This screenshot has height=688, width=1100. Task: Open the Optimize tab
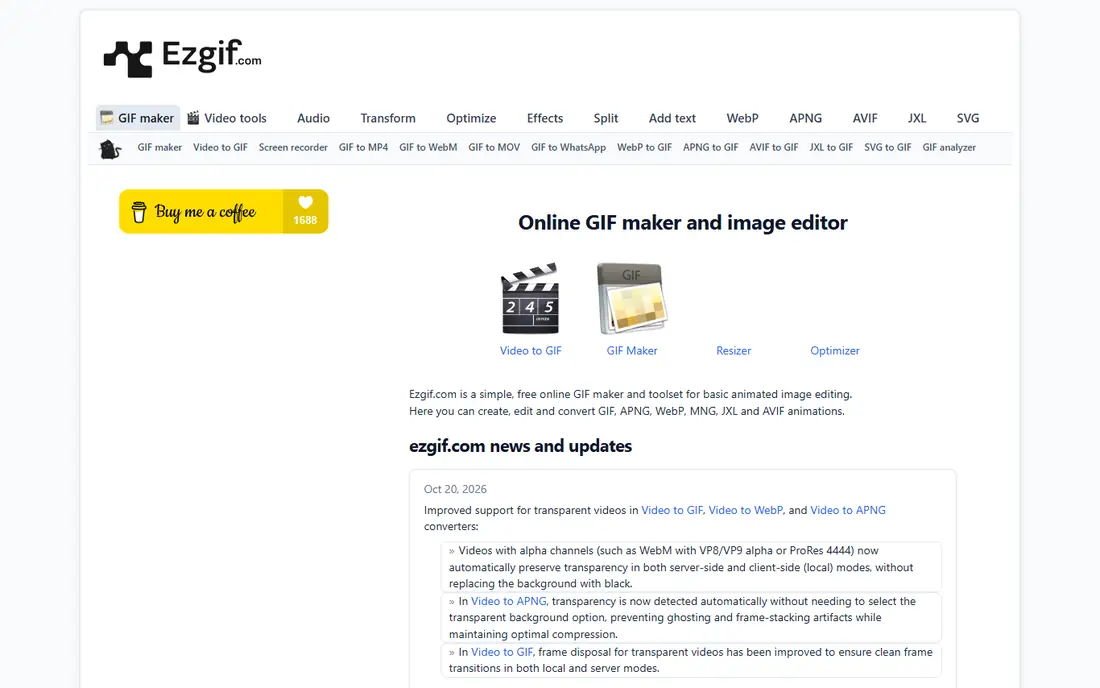[471, 118]
